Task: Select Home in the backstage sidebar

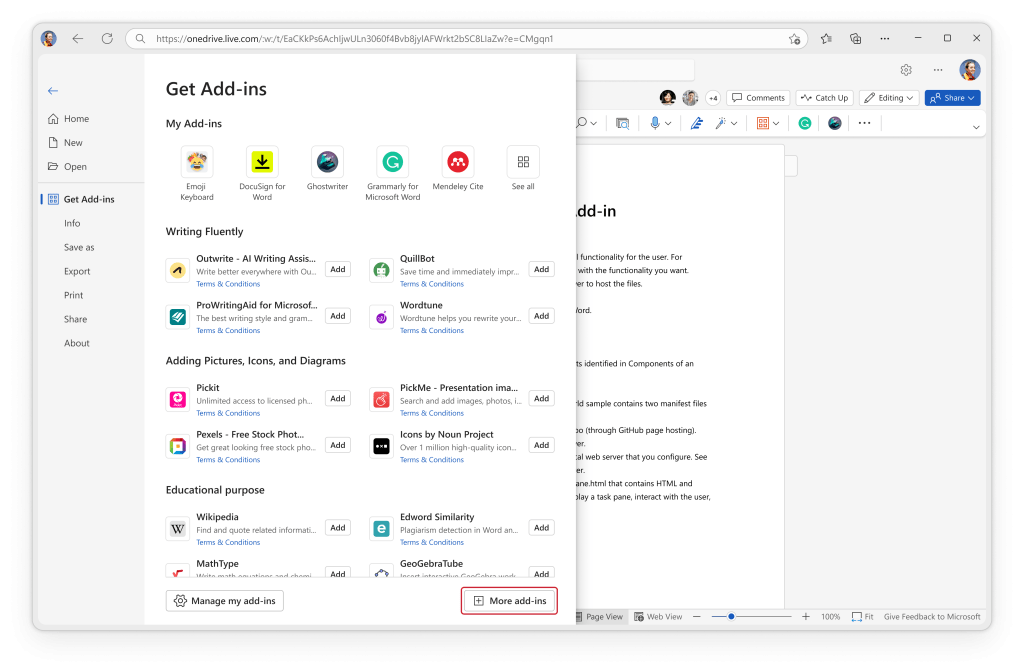Action: [x=69, y=119]
